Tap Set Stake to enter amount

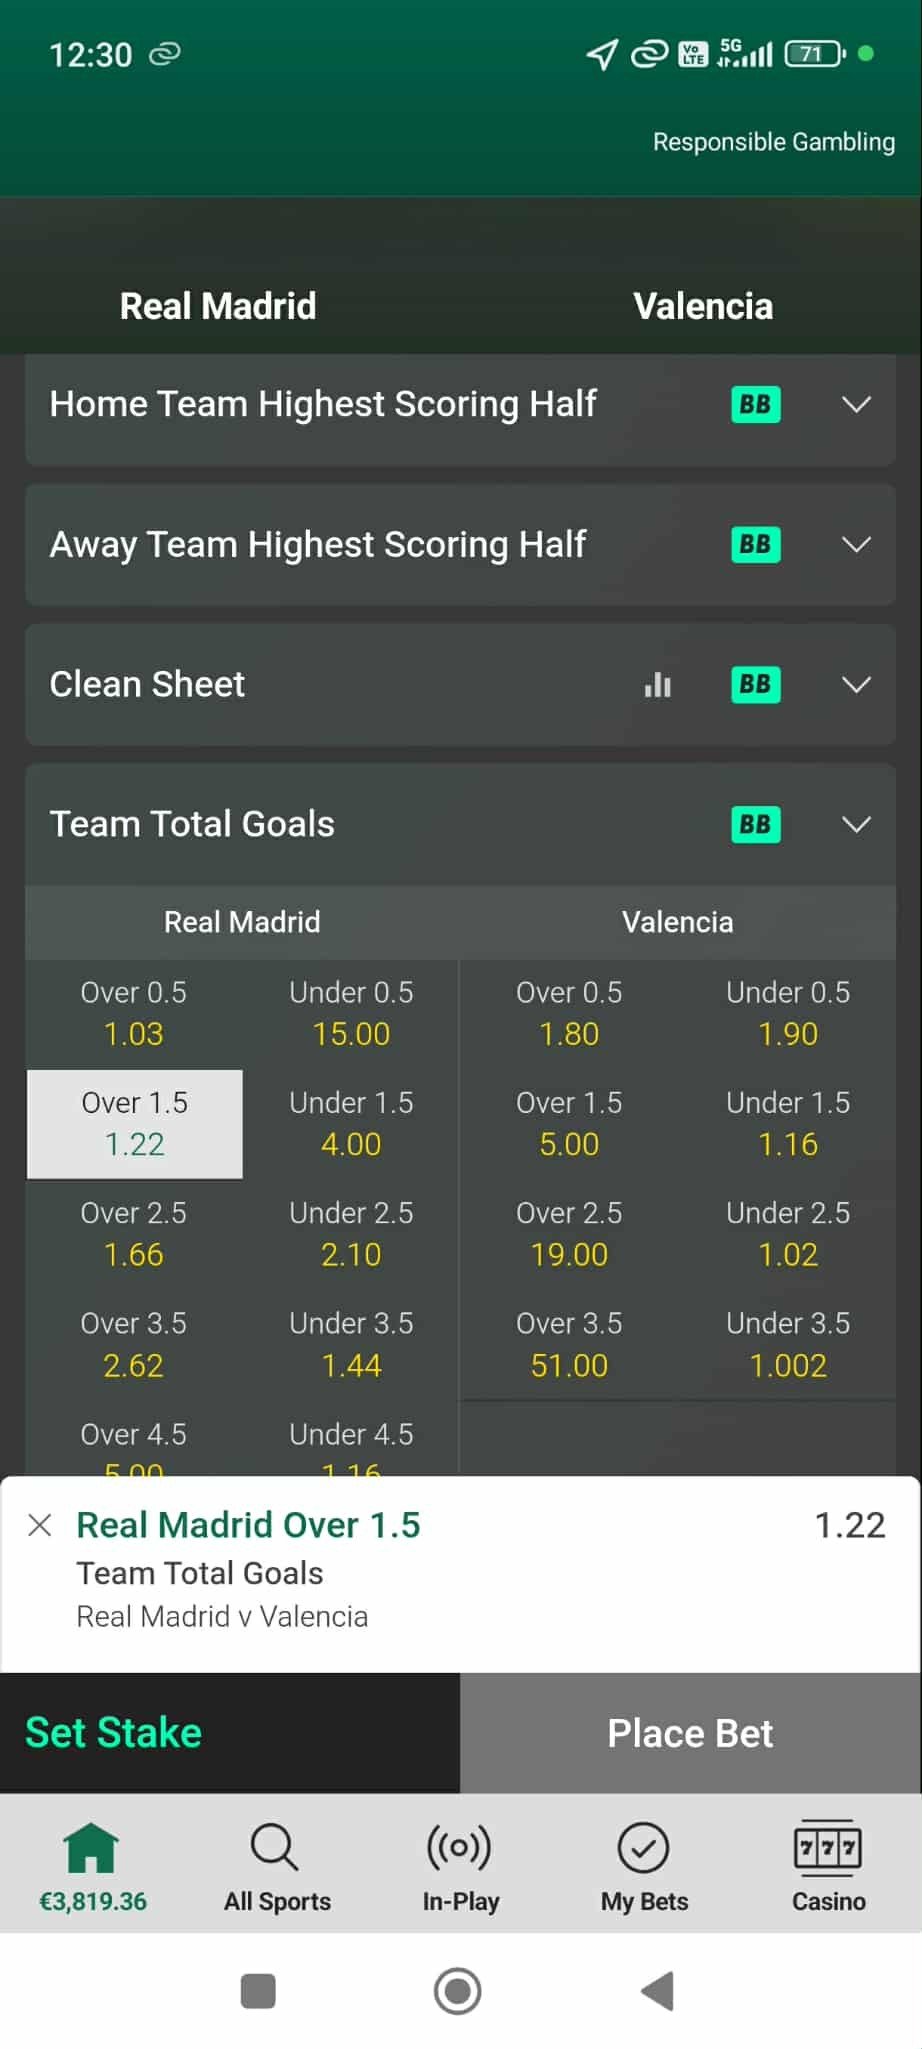pyautogui.click(x=114, y=1733)
